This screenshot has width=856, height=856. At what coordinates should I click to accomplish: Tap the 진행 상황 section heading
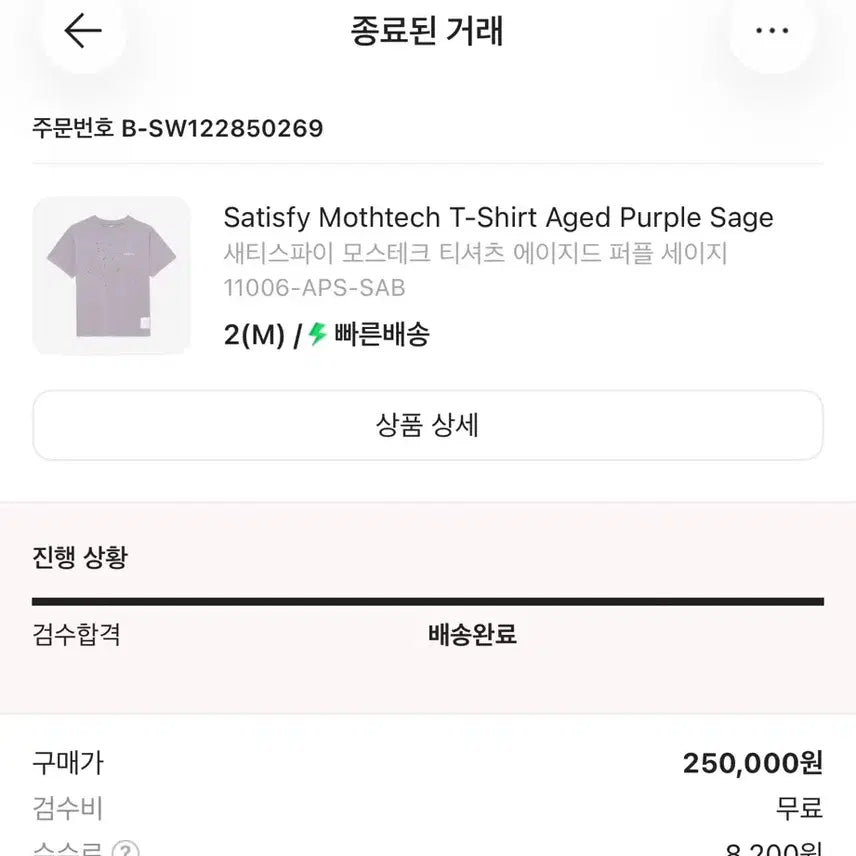(80, 557)
